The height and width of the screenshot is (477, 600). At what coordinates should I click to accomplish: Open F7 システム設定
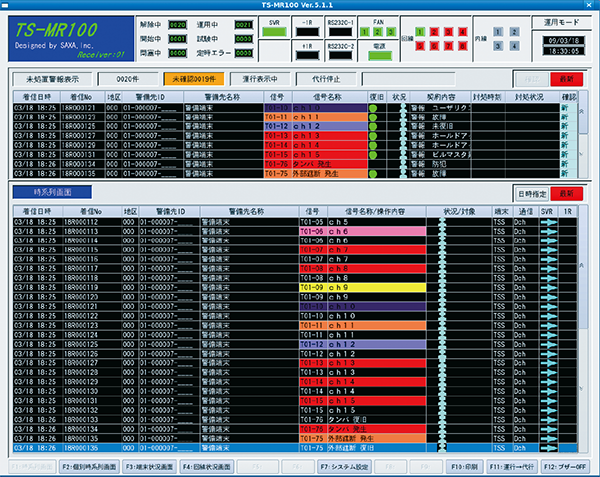(344, 467)
